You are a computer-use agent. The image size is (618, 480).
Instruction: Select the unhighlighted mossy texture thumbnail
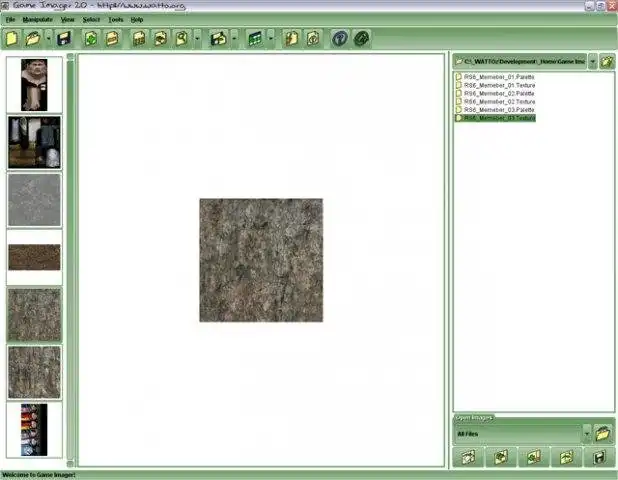coord(34,372)
